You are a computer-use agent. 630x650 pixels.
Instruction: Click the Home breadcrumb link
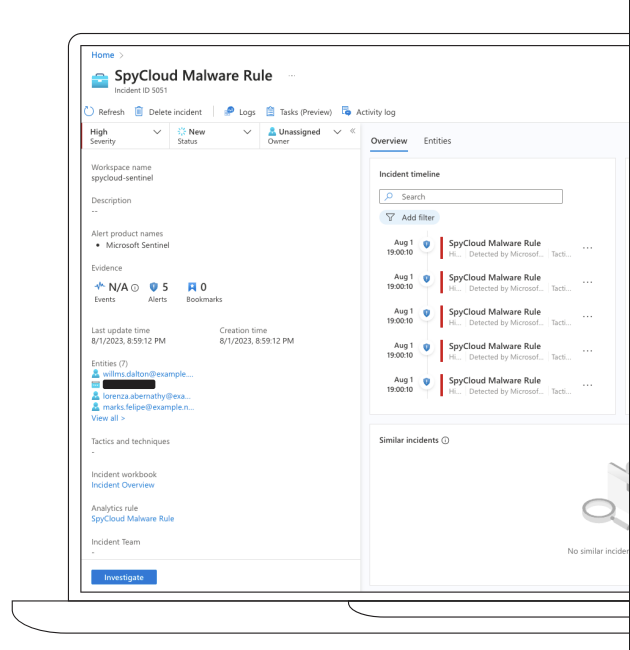point(103,55)
